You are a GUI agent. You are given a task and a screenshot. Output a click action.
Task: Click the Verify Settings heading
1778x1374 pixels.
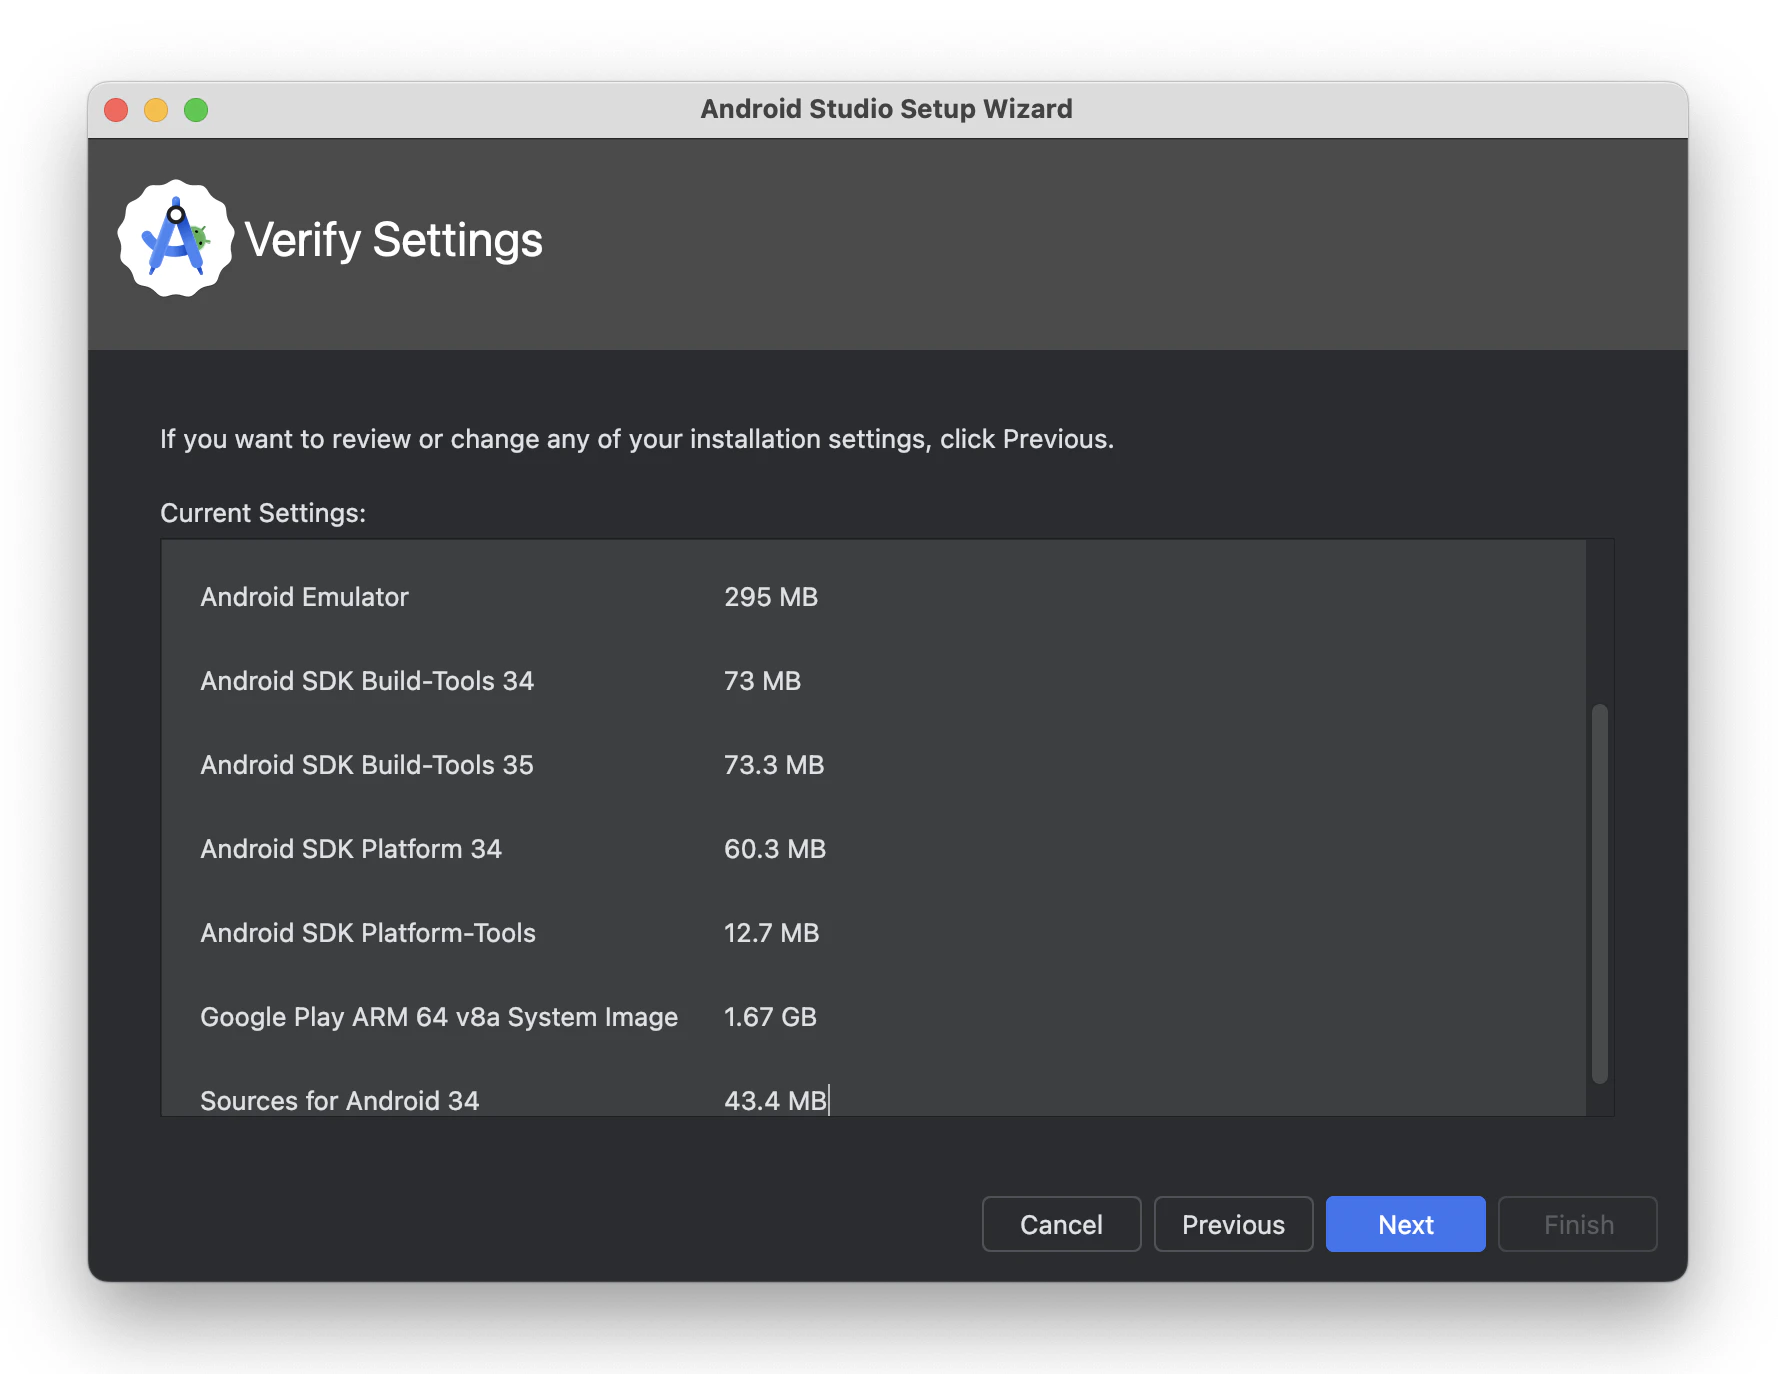(393, 241)
